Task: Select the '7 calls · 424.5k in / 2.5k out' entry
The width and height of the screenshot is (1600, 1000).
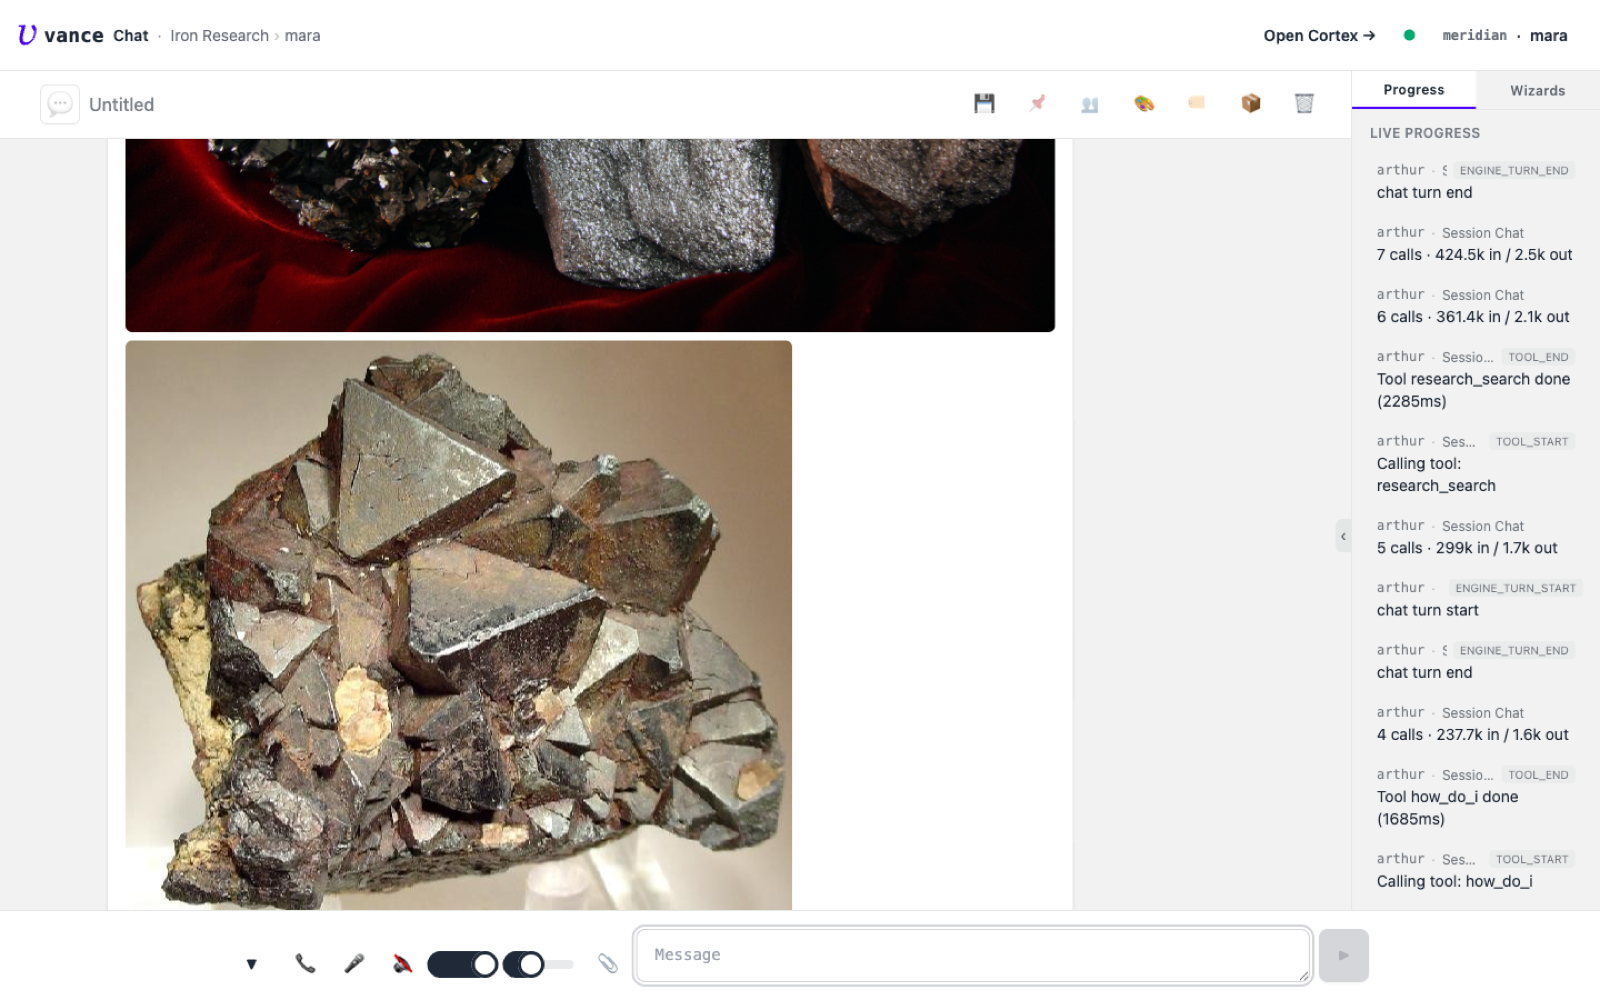Action: [1475, 244]
